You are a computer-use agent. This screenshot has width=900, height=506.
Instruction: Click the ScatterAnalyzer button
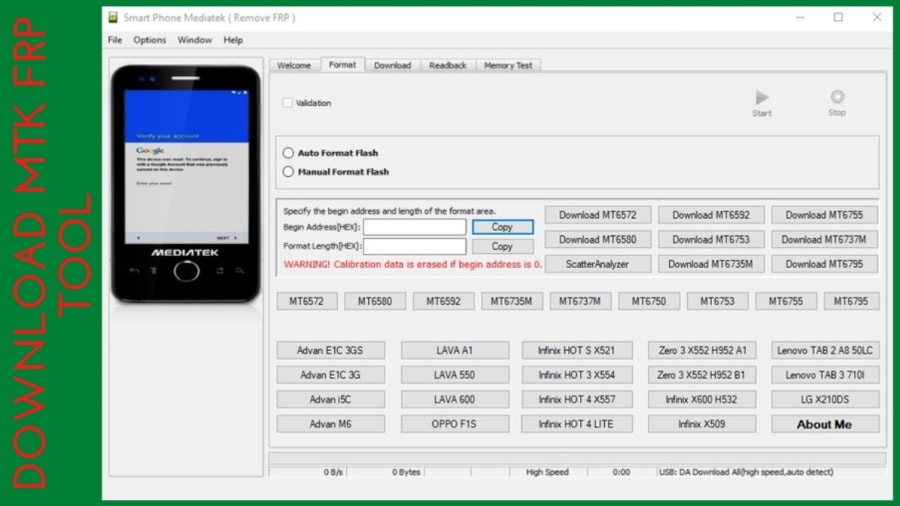pos(598,264)
